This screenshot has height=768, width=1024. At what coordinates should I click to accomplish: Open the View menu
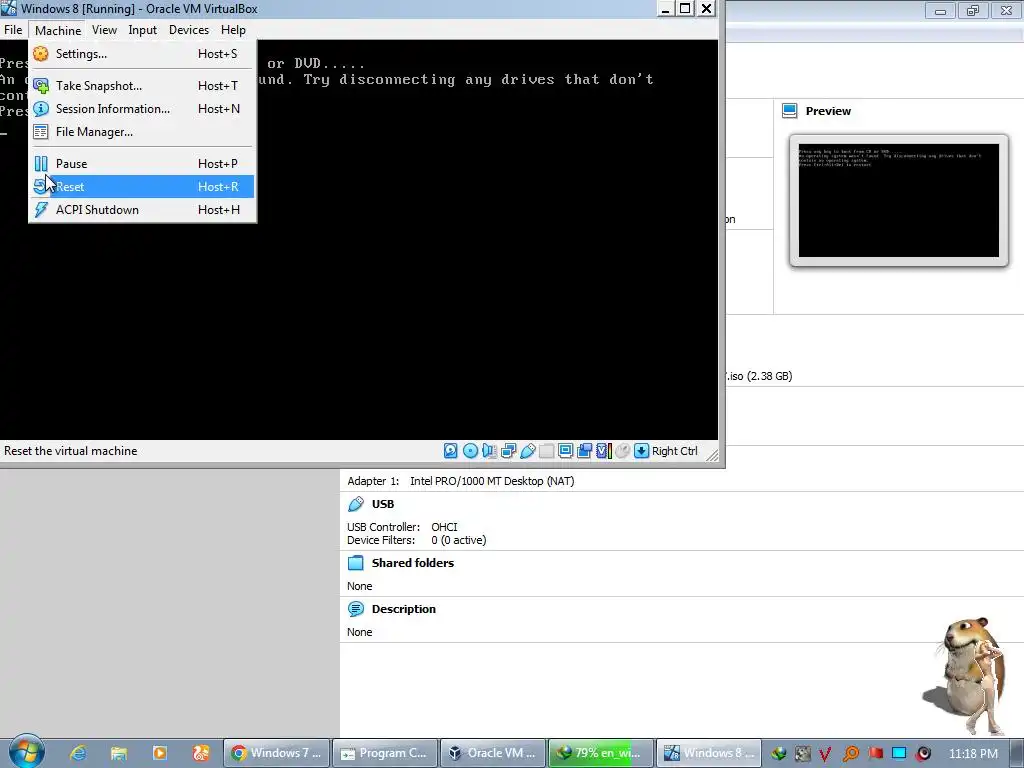coord(104,30)
